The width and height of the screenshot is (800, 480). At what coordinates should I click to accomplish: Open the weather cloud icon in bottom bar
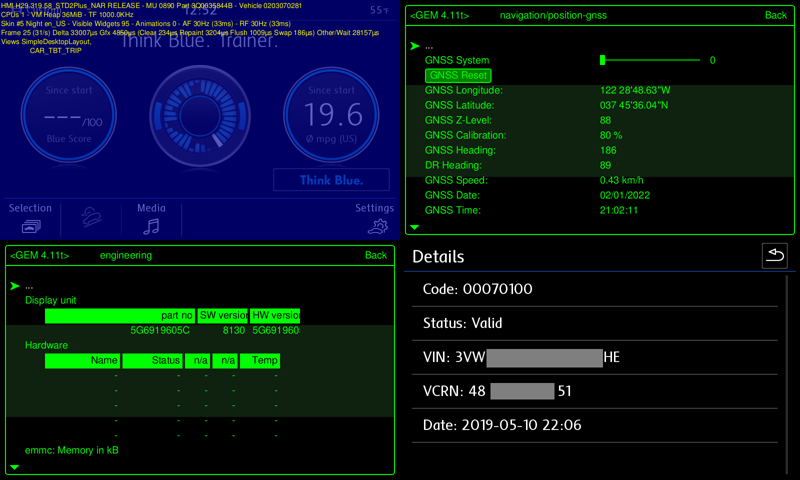pyautogui.click(x=92, y=217)
